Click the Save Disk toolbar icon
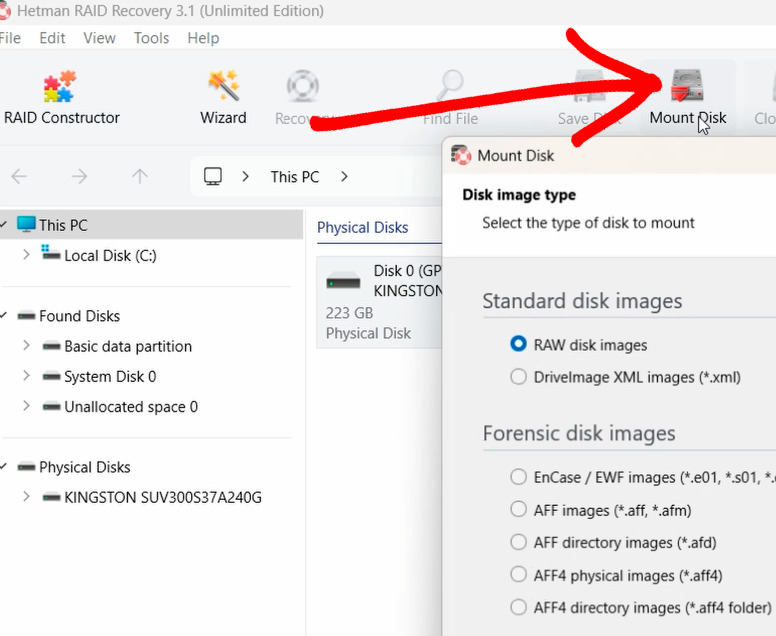The image size is (776, 636). (x=589, y=85)
